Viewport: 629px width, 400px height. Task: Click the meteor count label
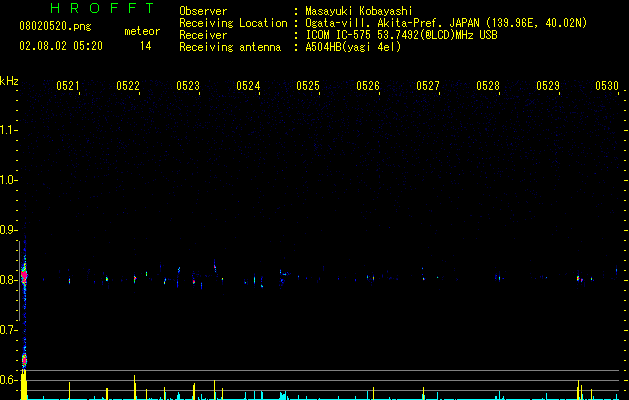[x=142, y=31]
